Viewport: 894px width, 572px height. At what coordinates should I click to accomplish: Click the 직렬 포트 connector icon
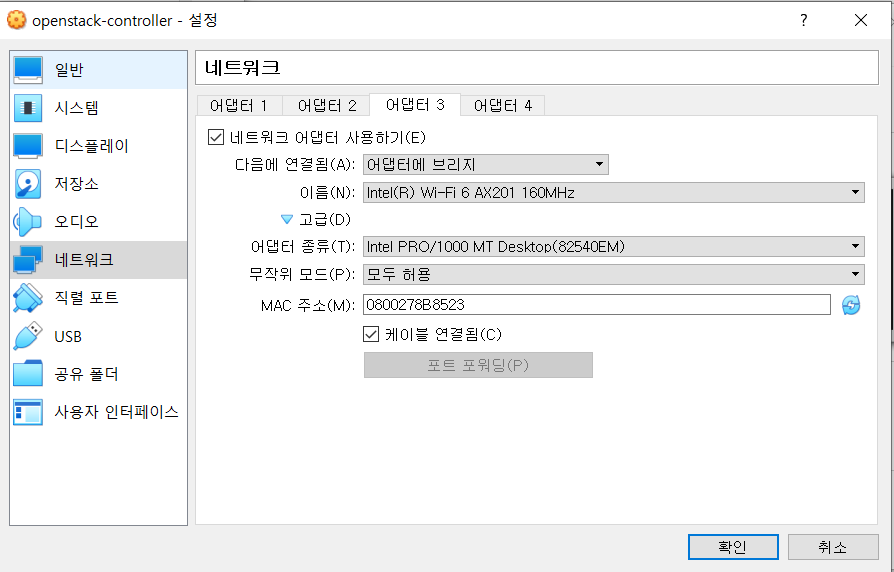coord(27,298)
